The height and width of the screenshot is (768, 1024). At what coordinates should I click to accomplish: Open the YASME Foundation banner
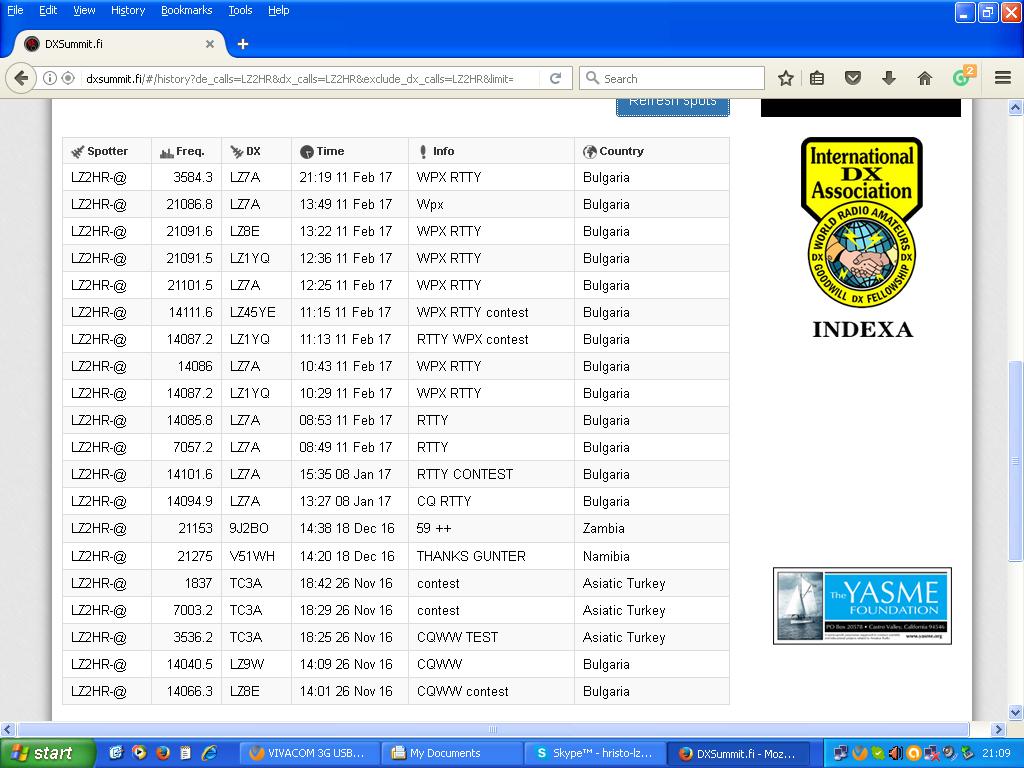(861, 606)
